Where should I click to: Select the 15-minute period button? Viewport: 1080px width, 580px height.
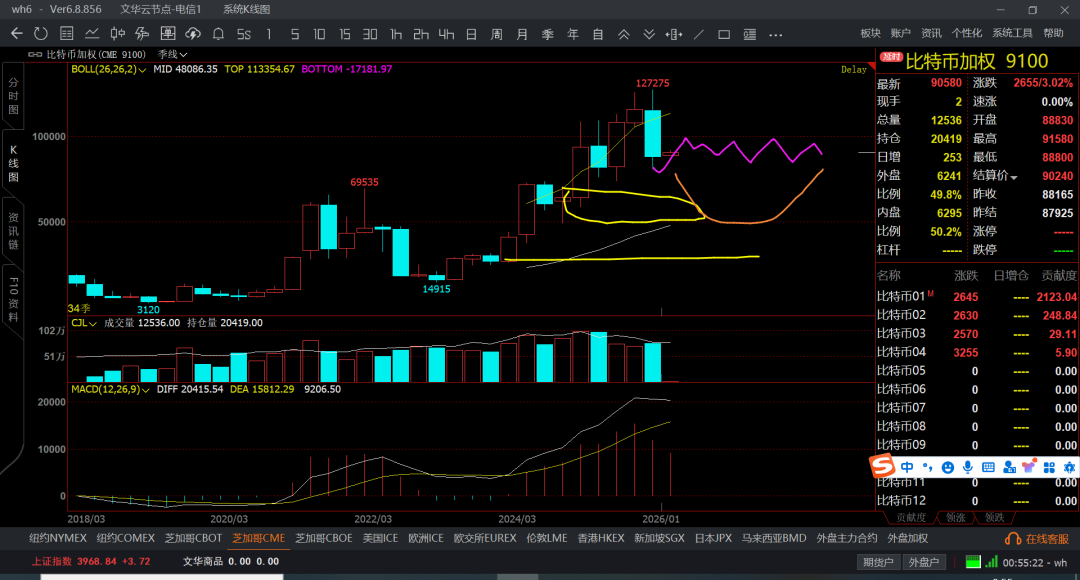pos(344,34)
